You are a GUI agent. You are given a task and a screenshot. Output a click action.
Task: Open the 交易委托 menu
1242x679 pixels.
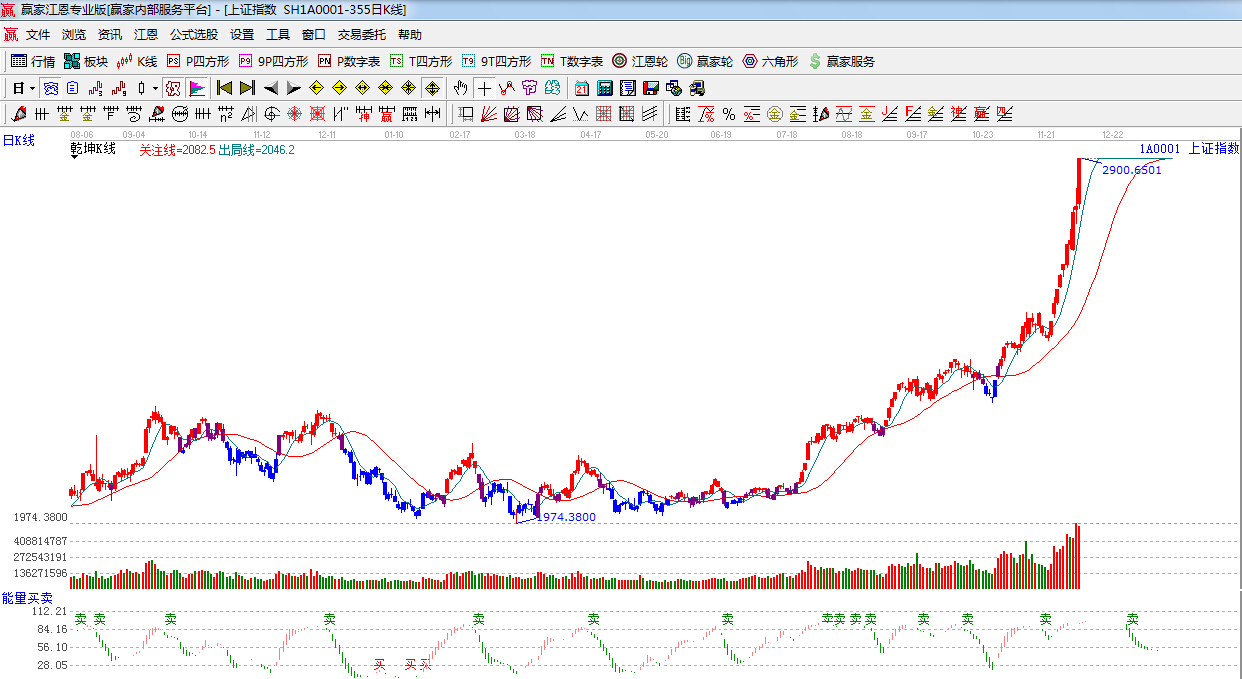click(361, 35)
